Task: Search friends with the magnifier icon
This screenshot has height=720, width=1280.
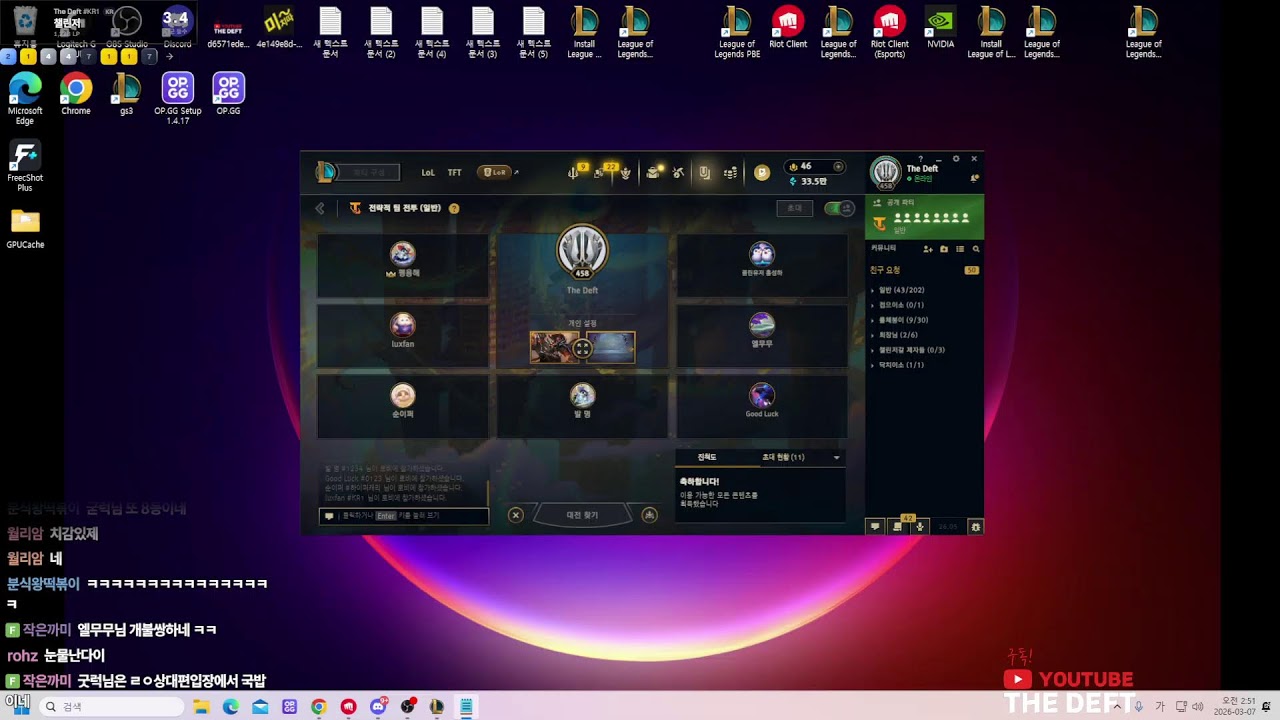Action: pyautogui.click(x=976, y=249)
